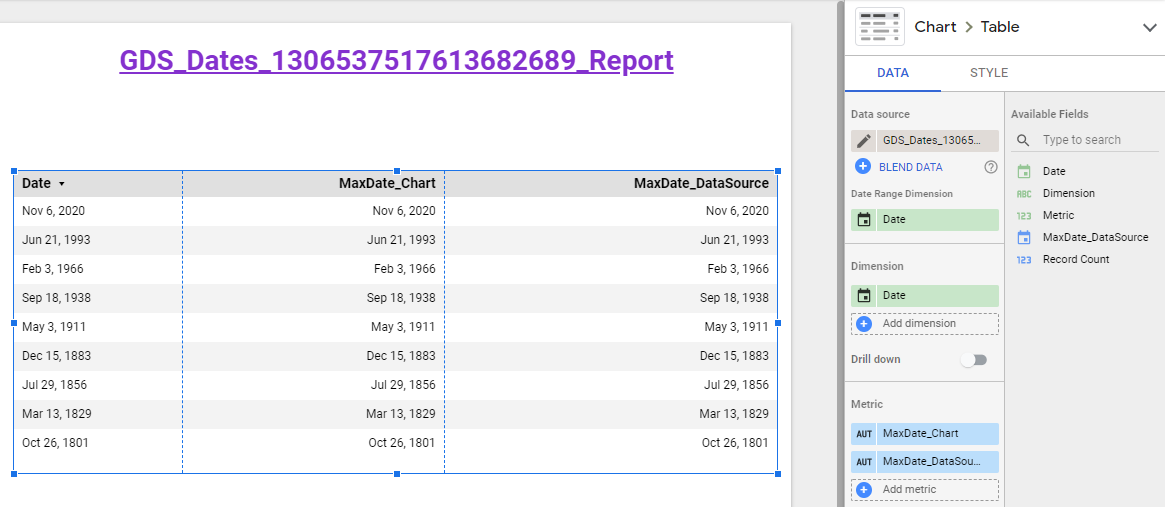Switch to the DATA tab
This screenshot has height=507, width=1165.
point(892,73)
